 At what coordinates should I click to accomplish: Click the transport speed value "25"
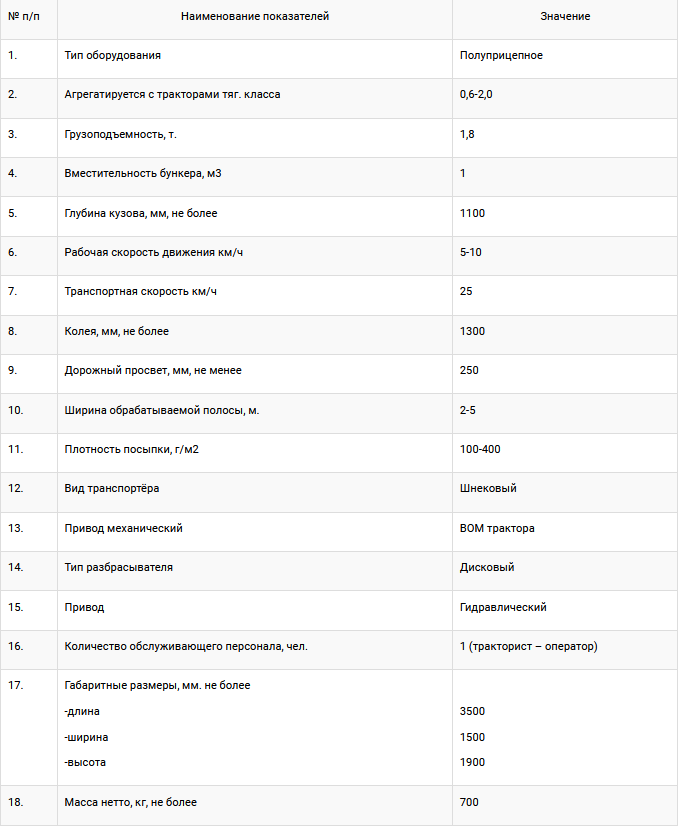(x=466, y=292)
